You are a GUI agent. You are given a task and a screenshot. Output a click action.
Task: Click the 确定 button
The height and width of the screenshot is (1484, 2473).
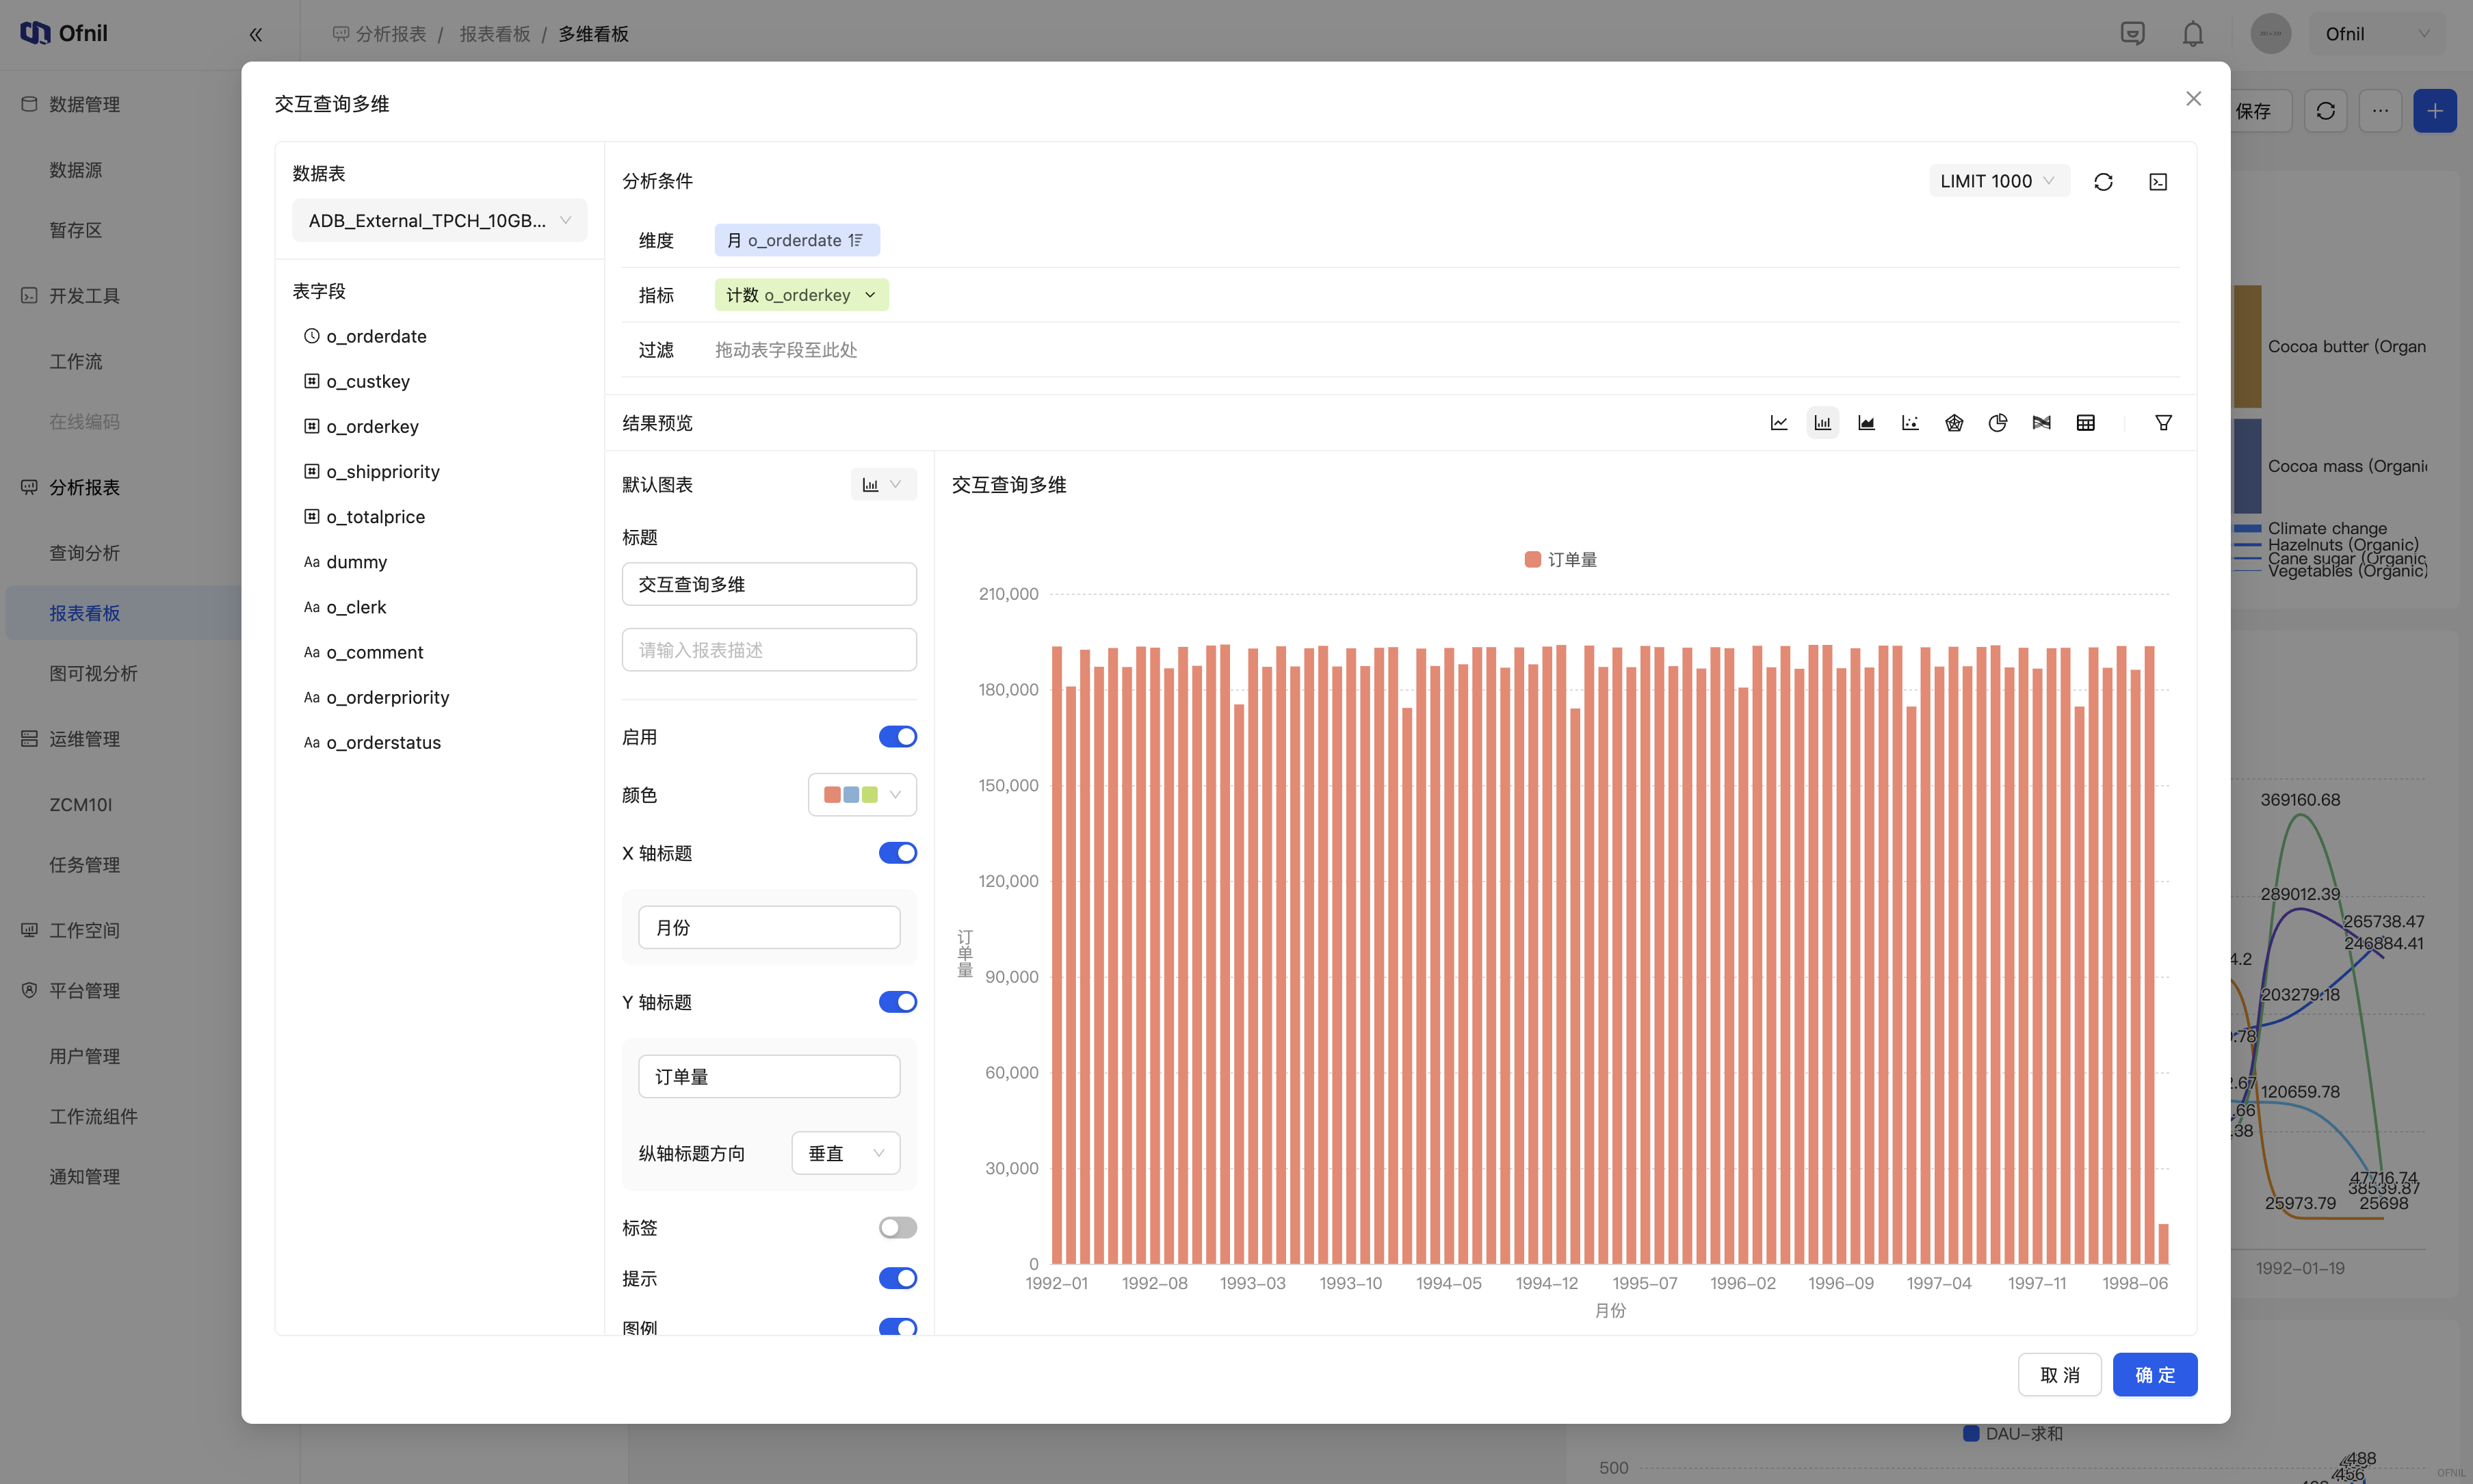2155,1375
